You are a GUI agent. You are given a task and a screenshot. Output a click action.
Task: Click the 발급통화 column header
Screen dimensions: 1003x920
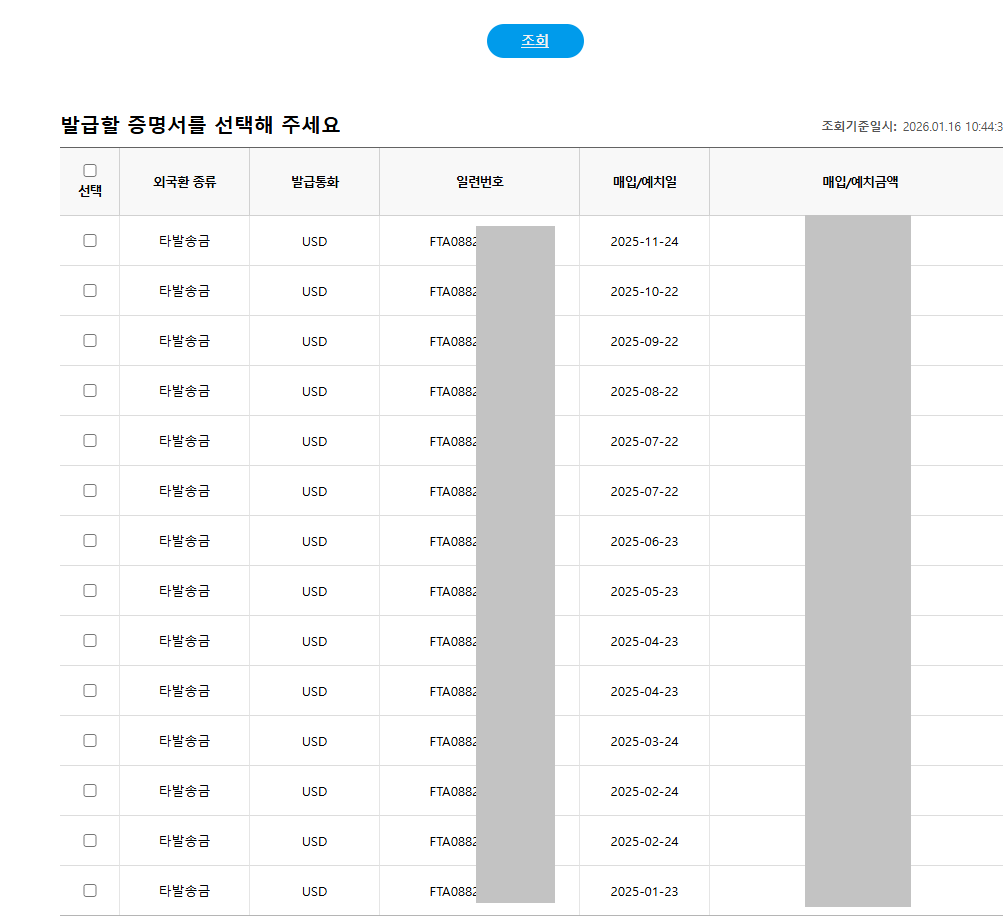tap(314, 182)
